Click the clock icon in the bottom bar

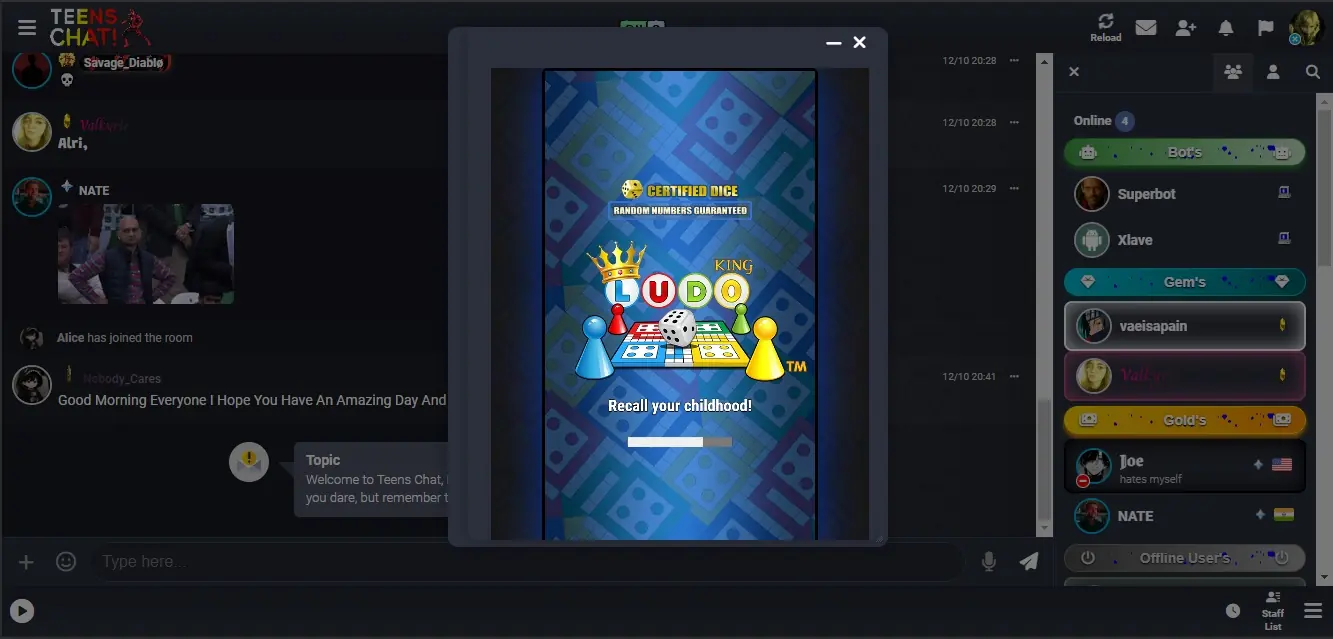(x=1233, y=611)
